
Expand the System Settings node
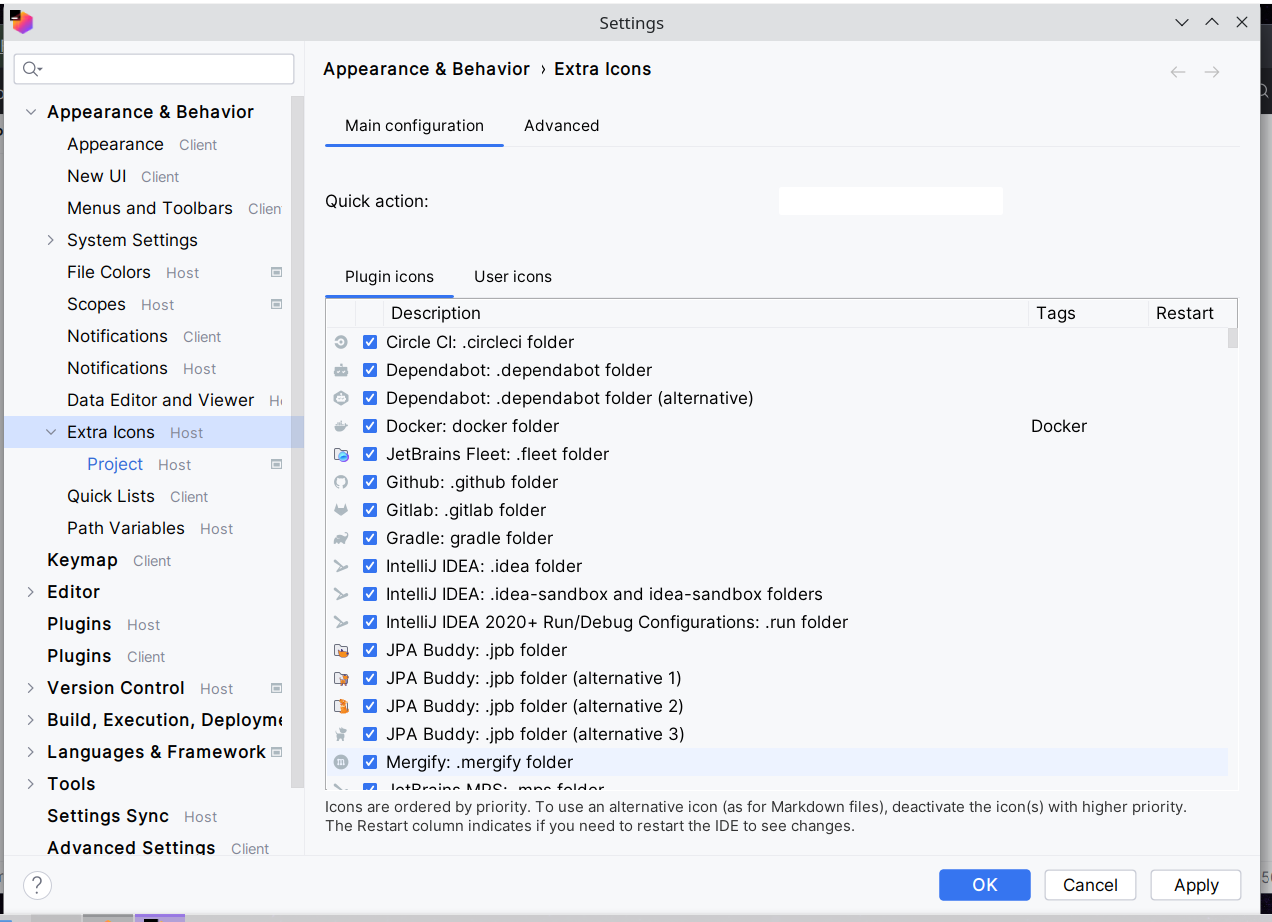49,240
